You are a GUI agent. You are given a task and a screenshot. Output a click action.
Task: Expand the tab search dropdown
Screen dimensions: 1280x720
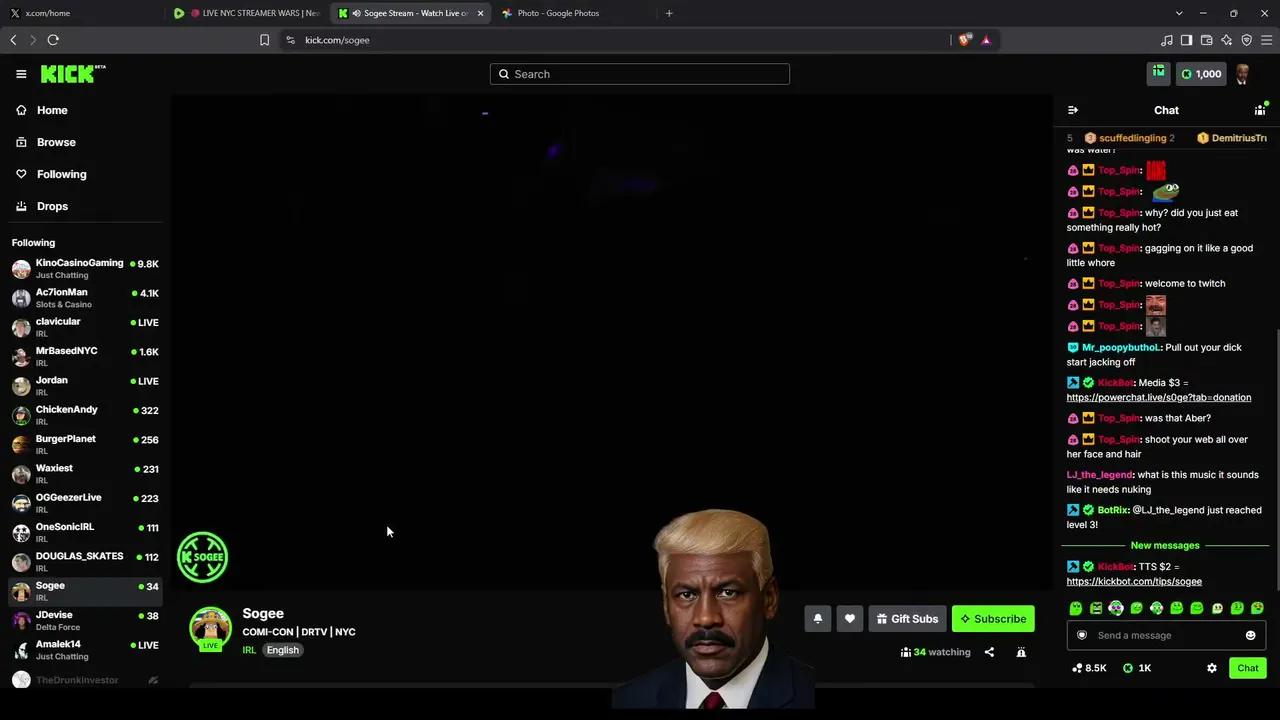click(x=1179, y=13)
